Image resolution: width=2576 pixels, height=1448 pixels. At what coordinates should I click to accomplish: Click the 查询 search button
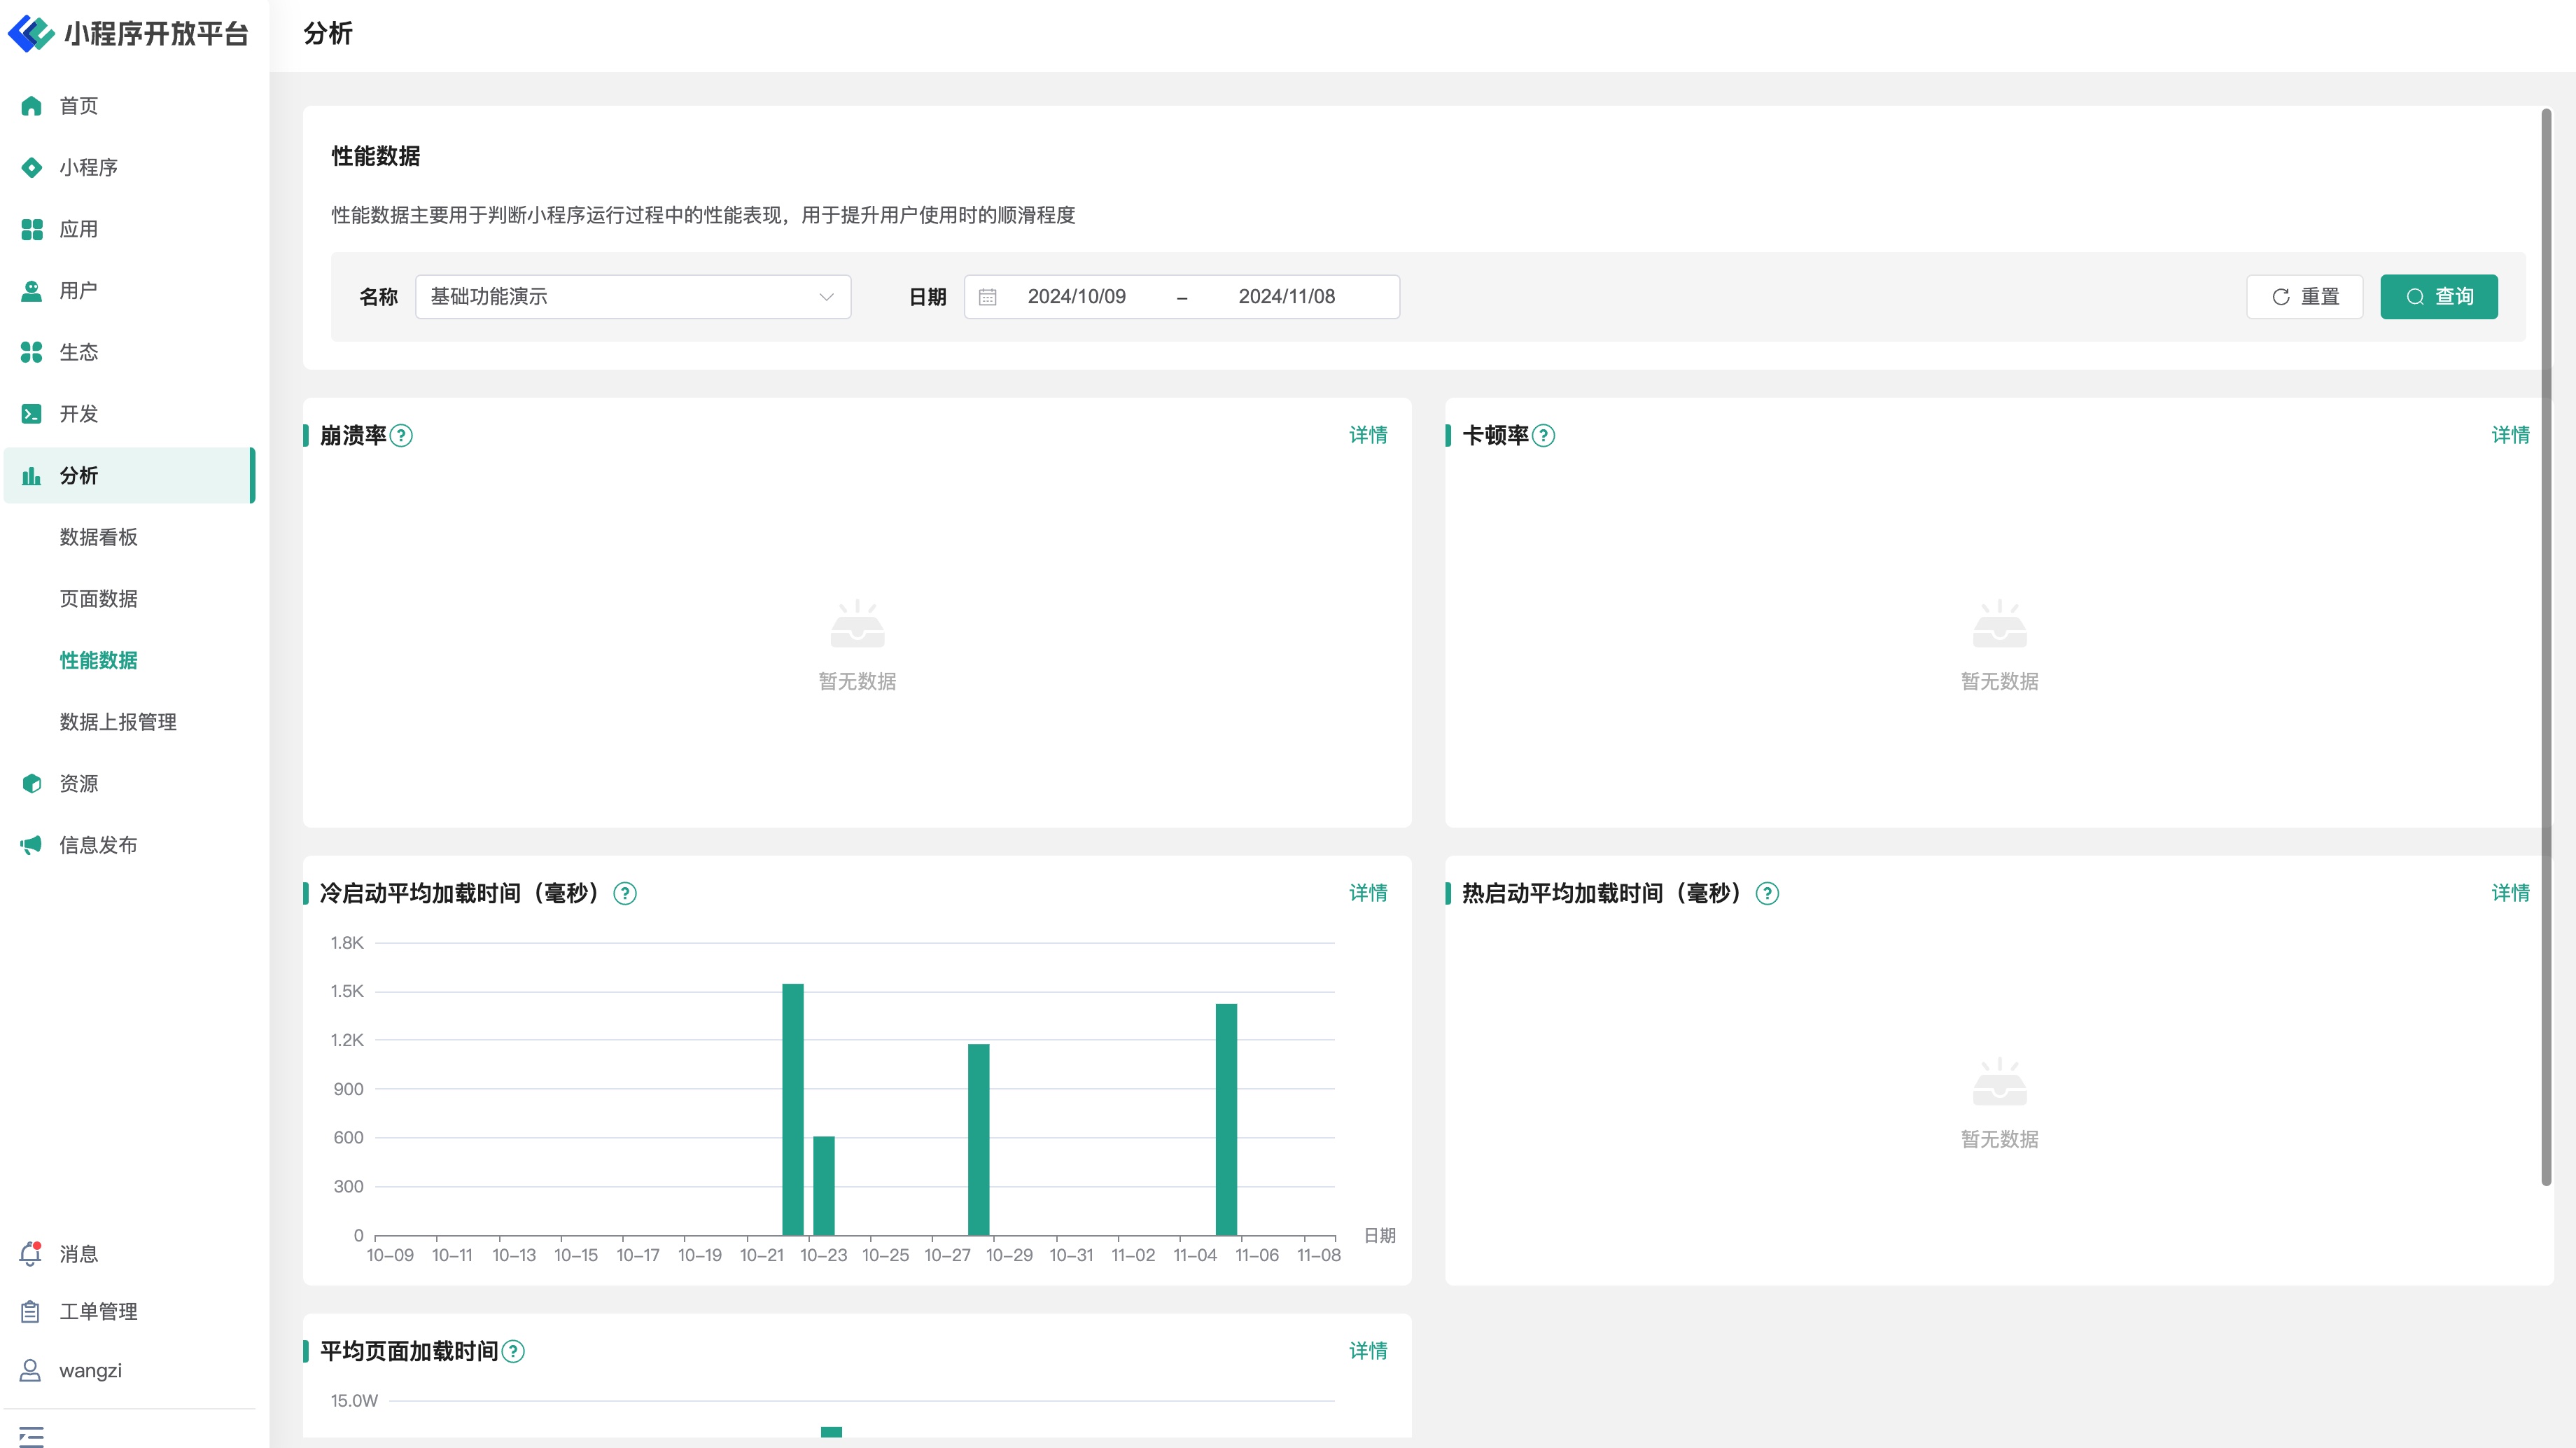(x=2438, y=297)
